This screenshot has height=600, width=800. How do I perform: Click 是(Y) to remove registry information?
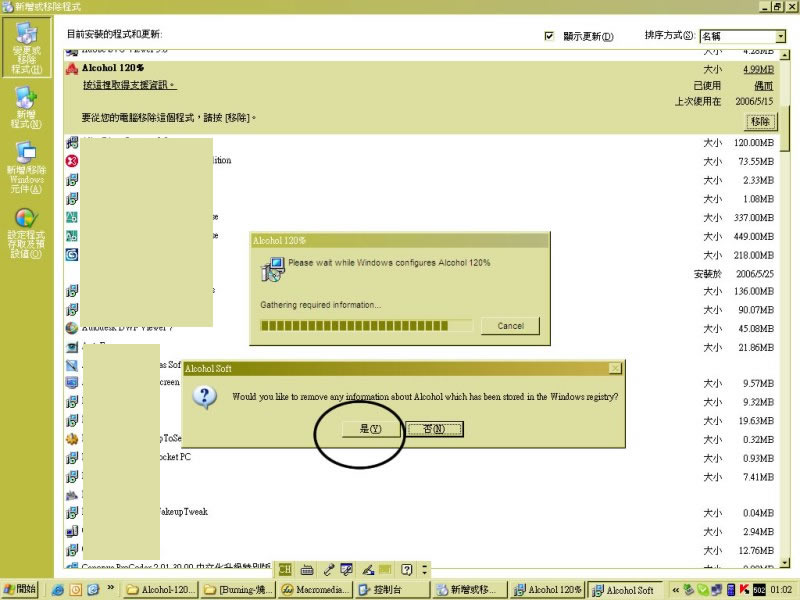point(371,429)
